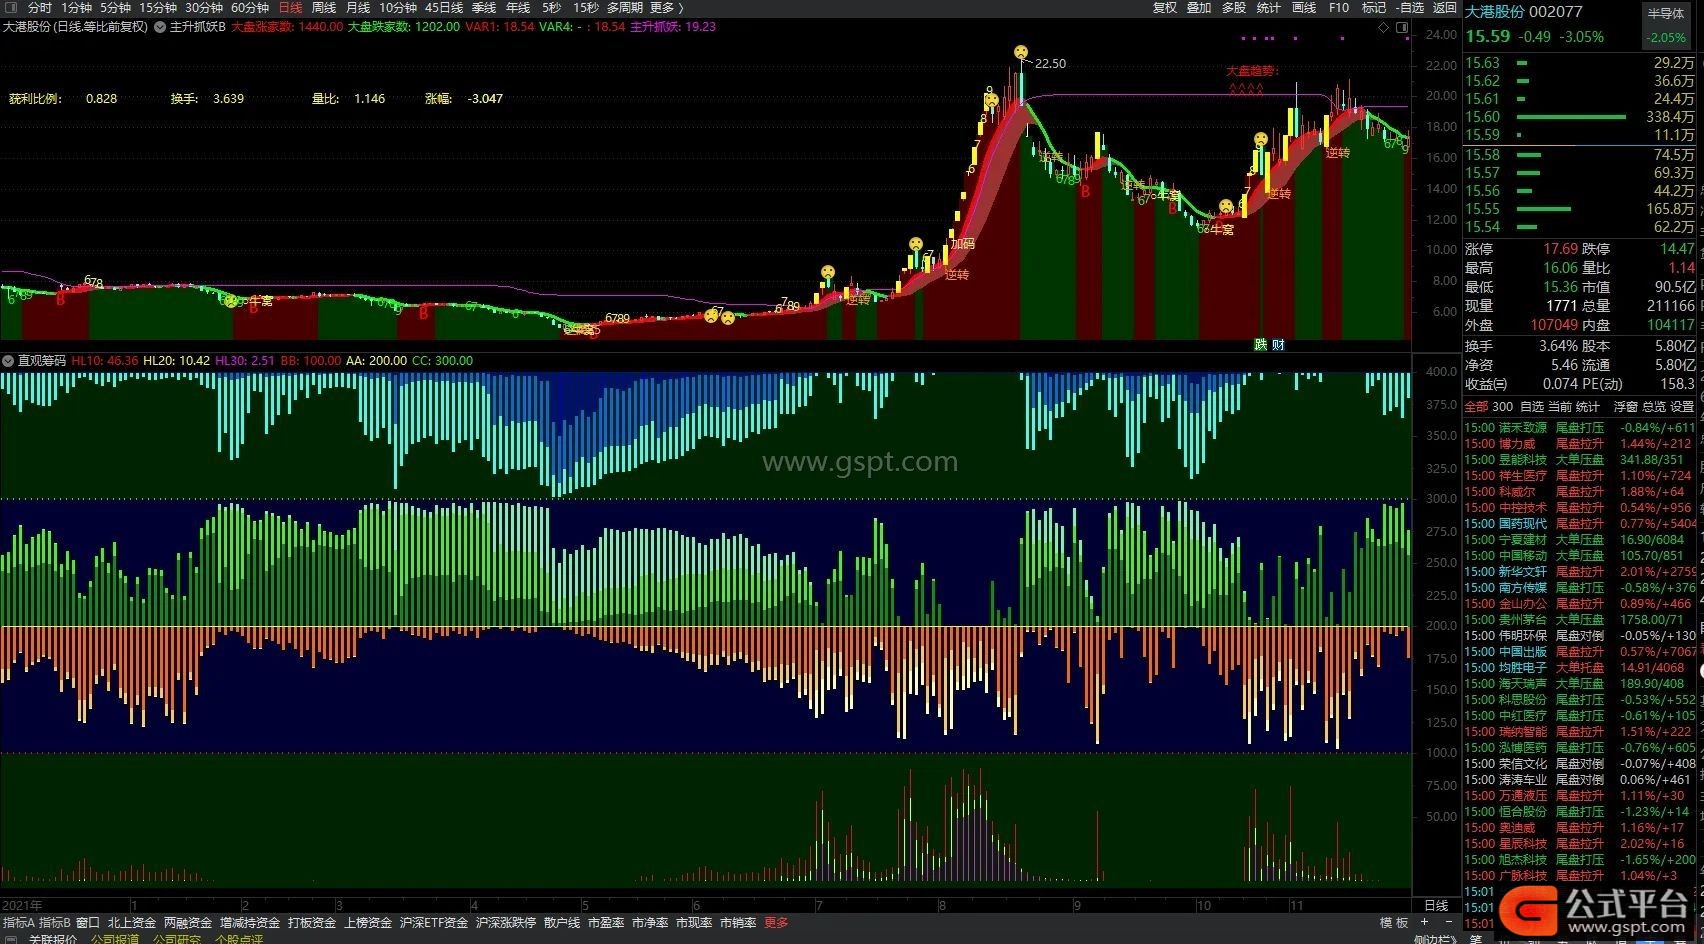The width and height of the screenshot is (1704, 944).
Task: Click the 中国移动 alert row
Action: 1581,556
